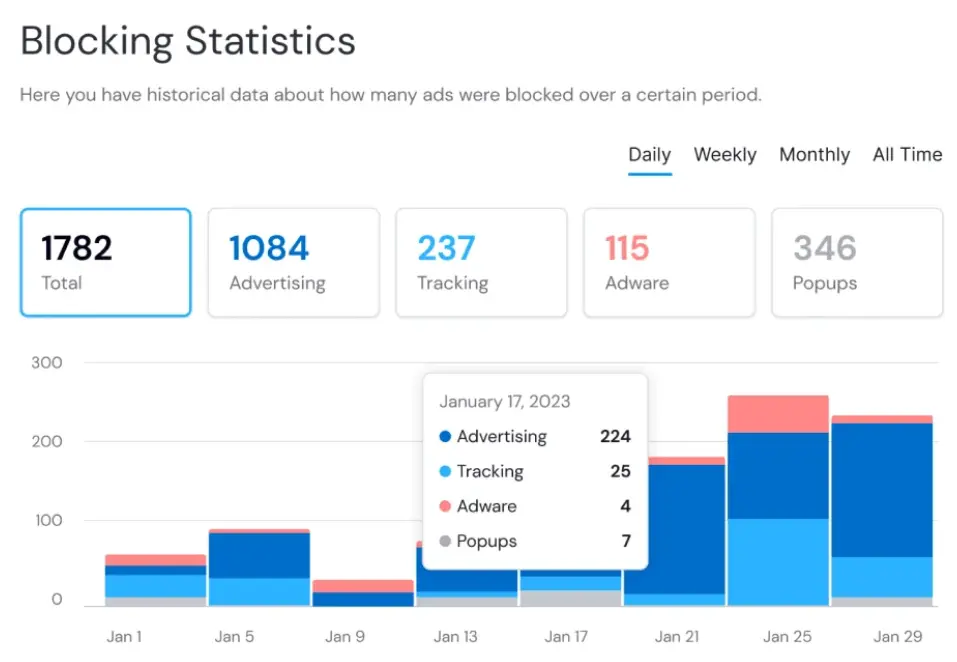Viewport: 957px width, 662px height.
Task: Click the light blue Tracking legend dot
Action: 445,472
